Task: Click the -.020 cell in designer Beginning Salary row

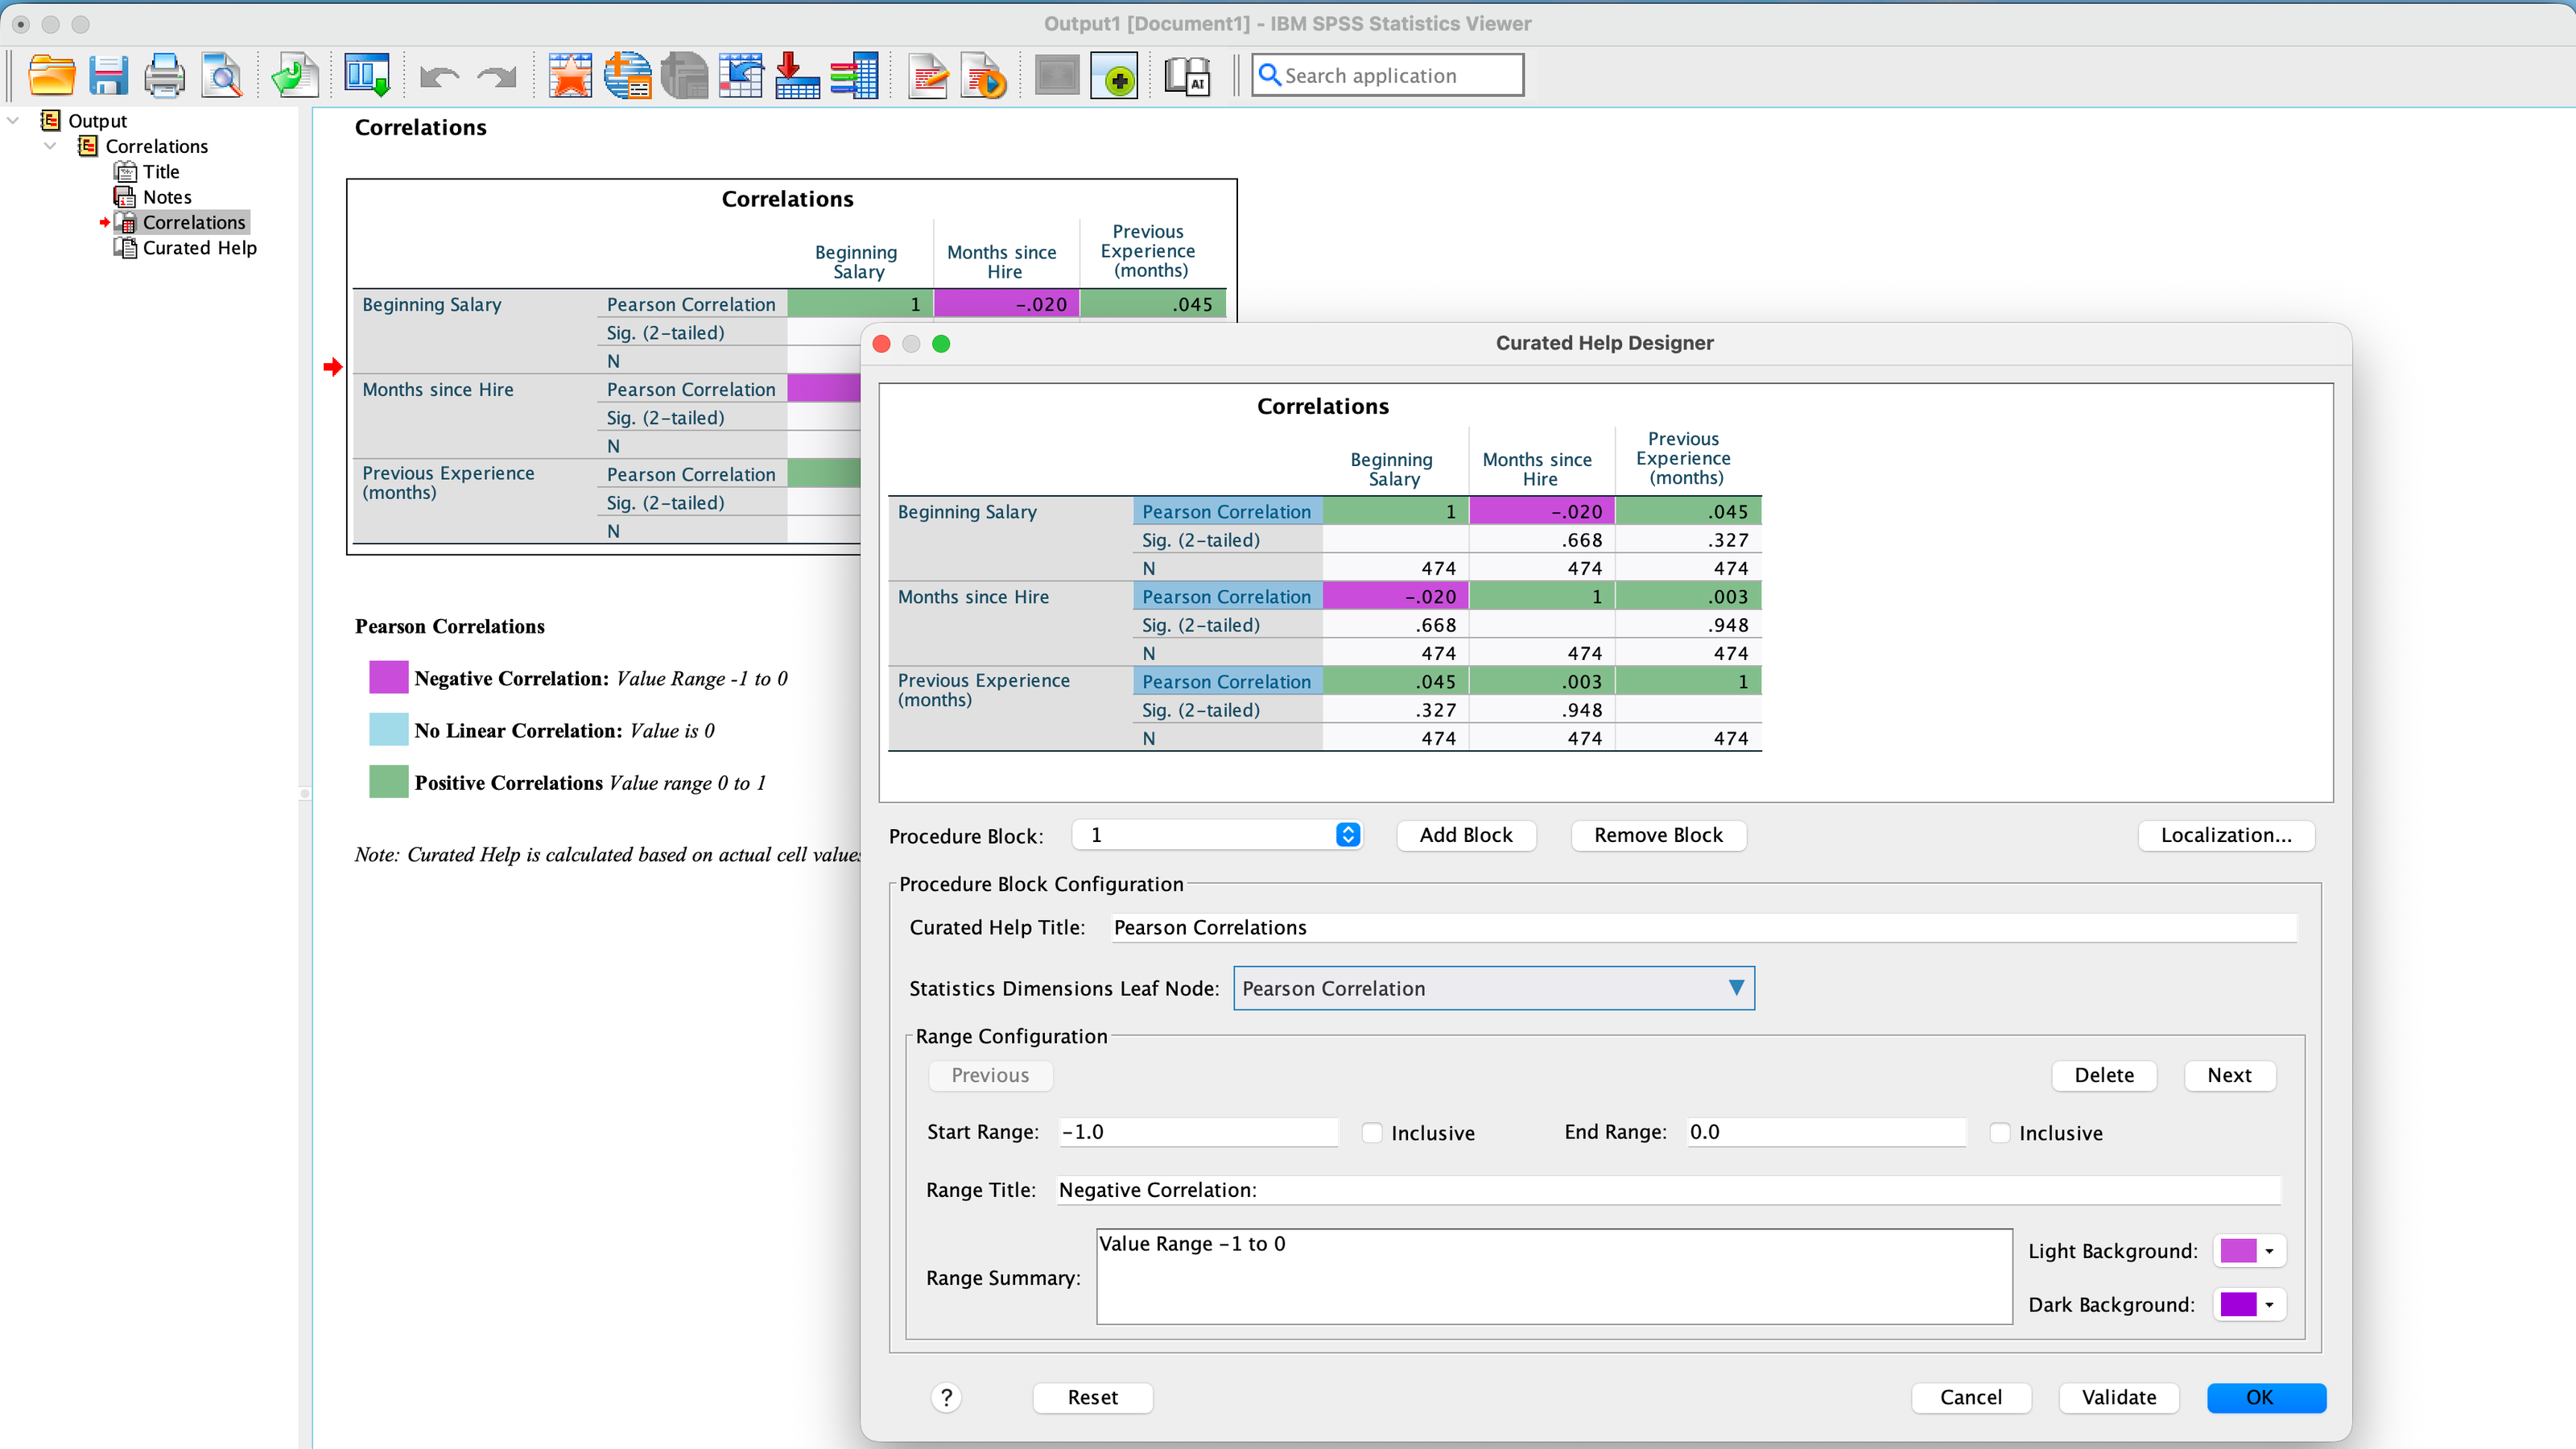Action: (x=1541, y=512)
